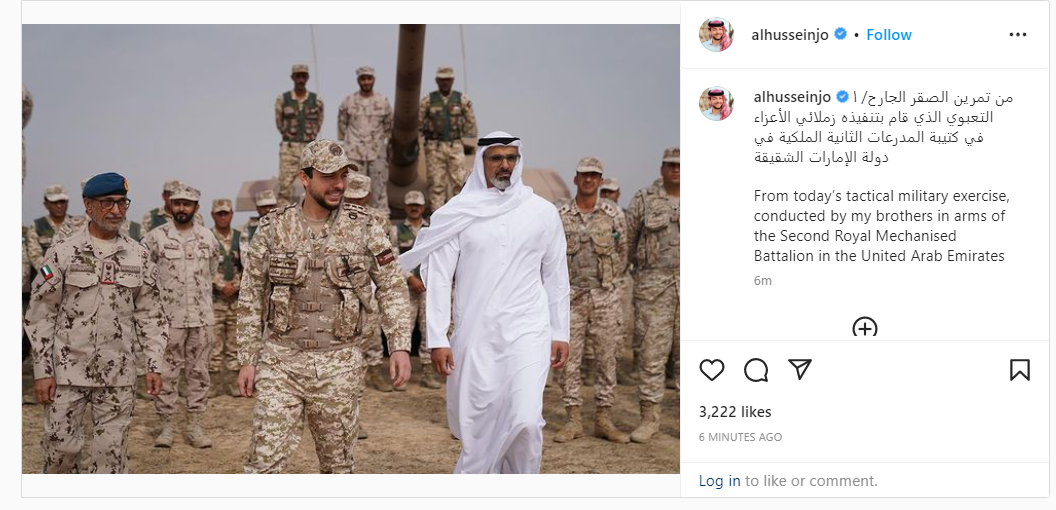
Task: Click the Log in link
Action: [x=719, y=481]
